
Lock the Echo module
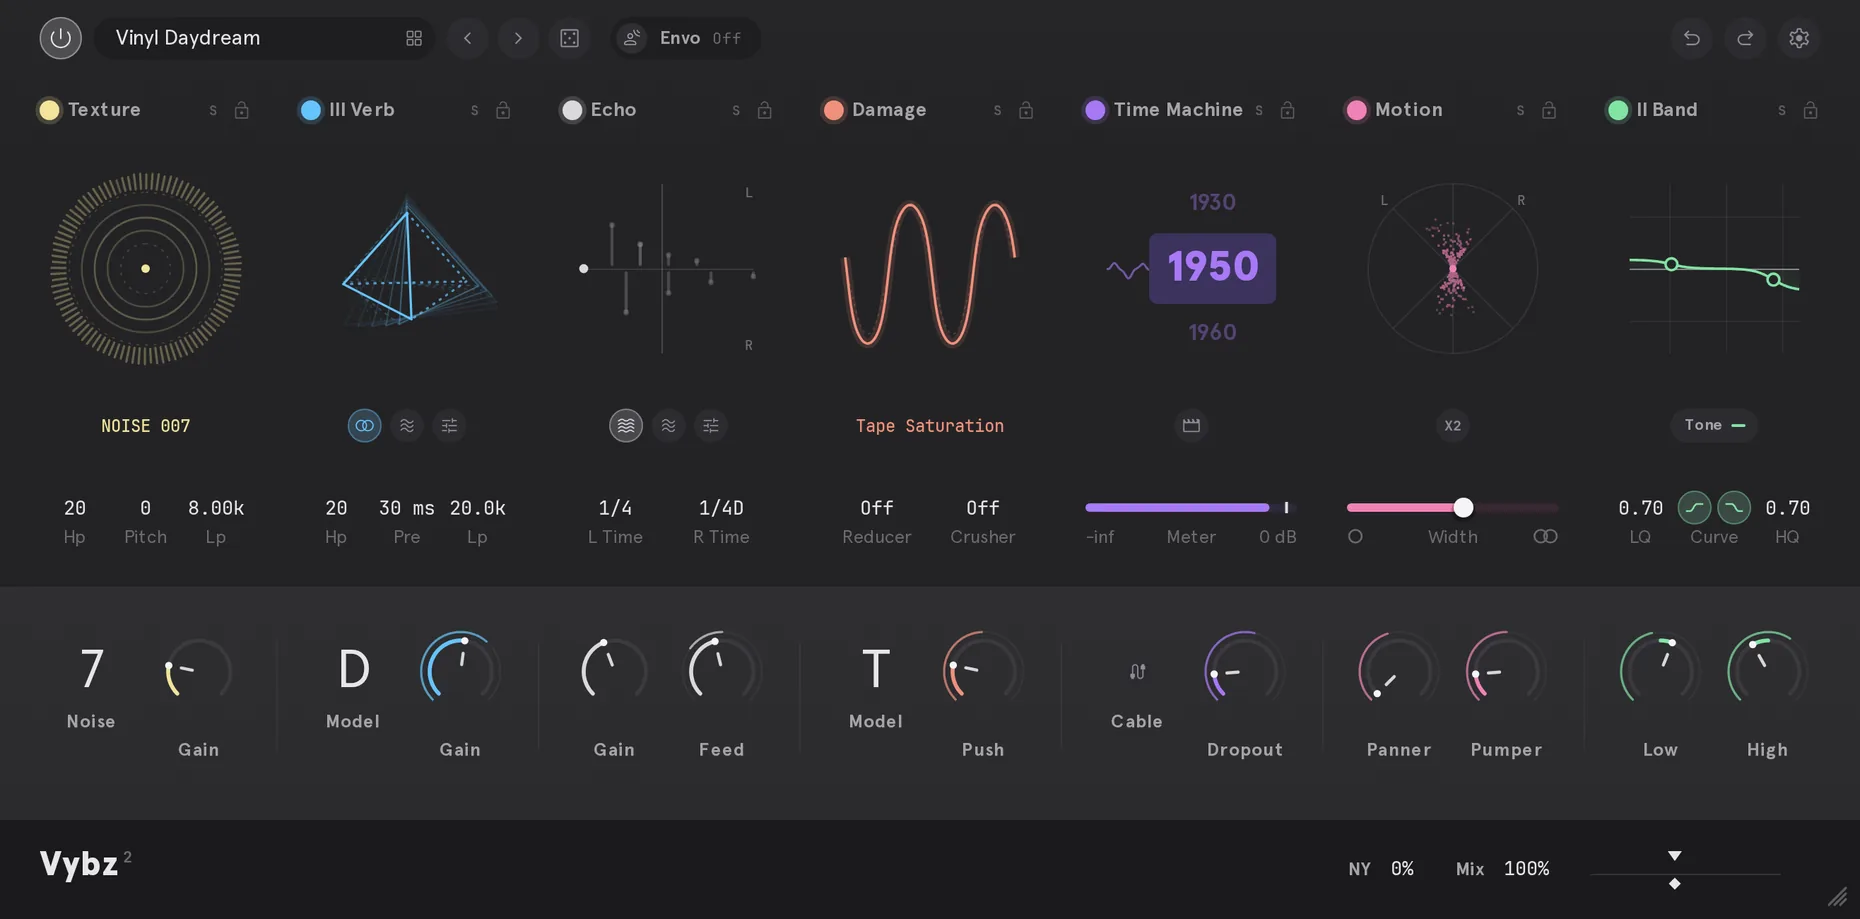click(x=764, y=110)
